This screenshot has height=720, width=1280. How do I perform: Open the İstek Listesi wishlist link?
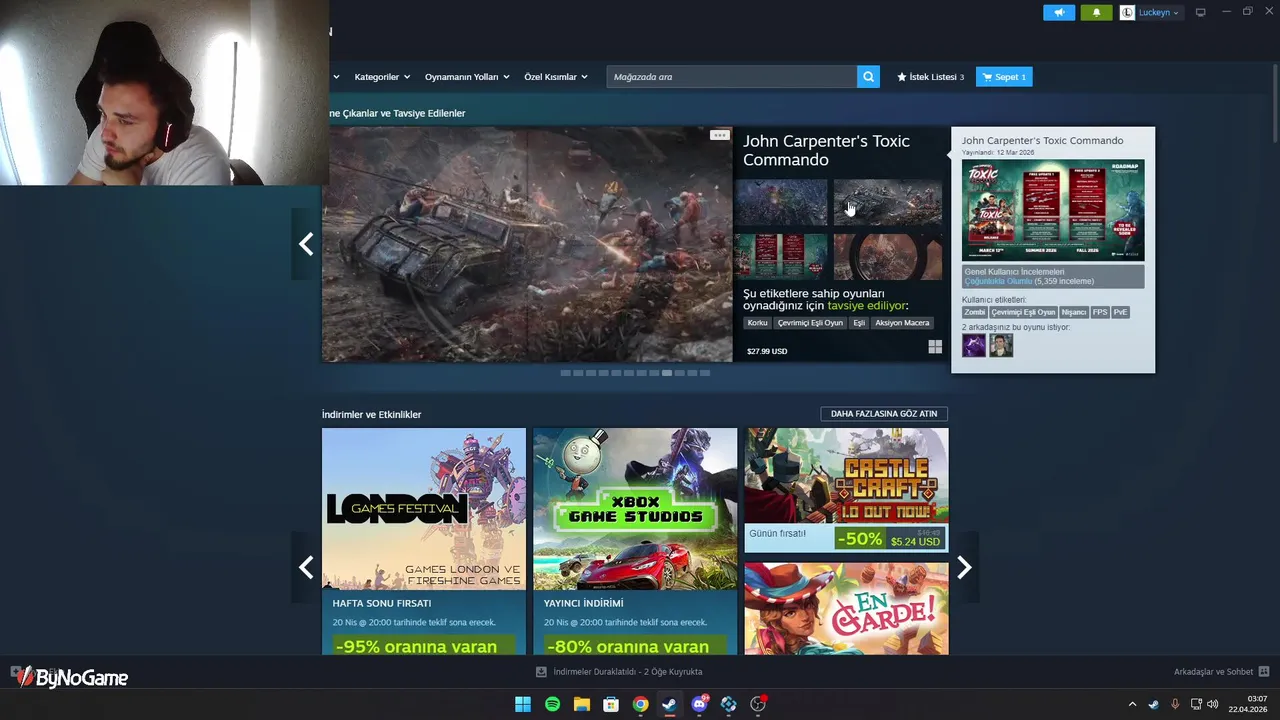coord(931,77)
